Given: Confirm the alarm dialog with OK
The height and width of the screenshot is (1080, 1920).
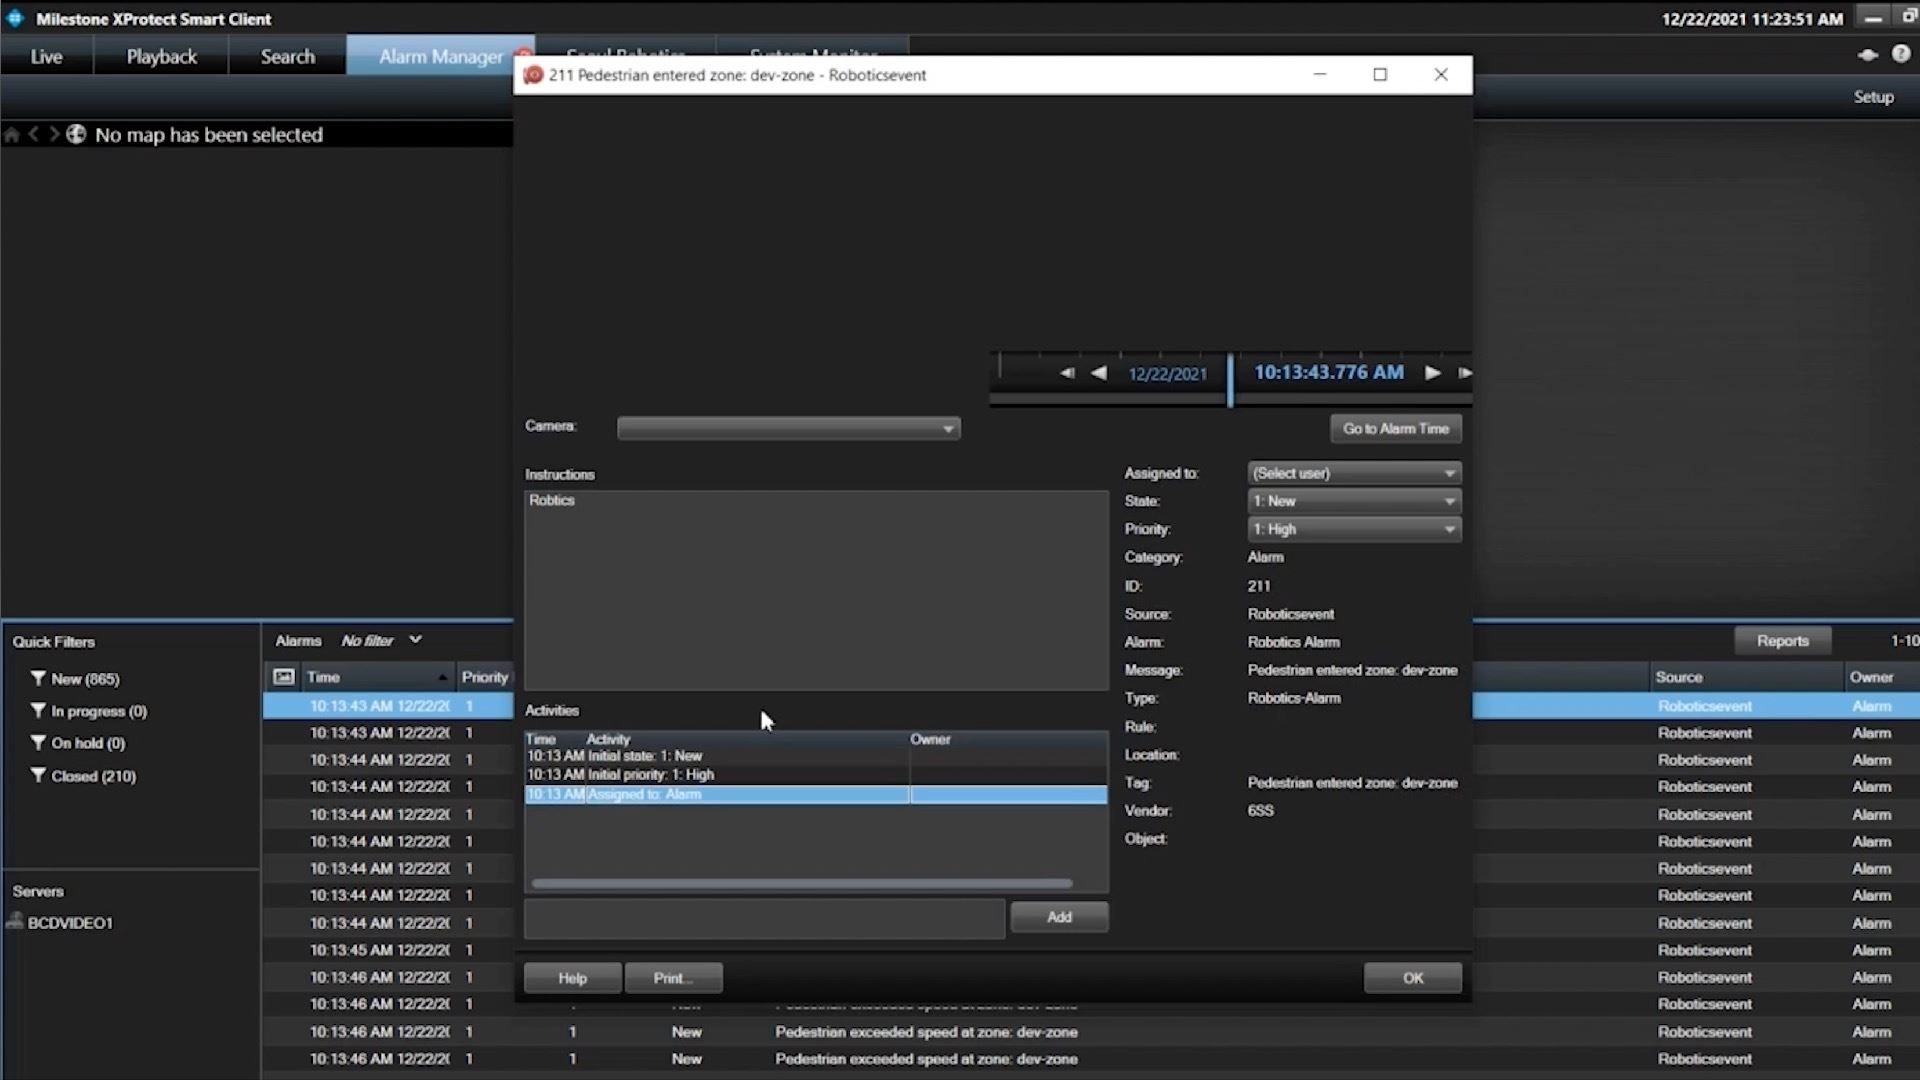Looking at the screenshot, I should point(1412,978).
